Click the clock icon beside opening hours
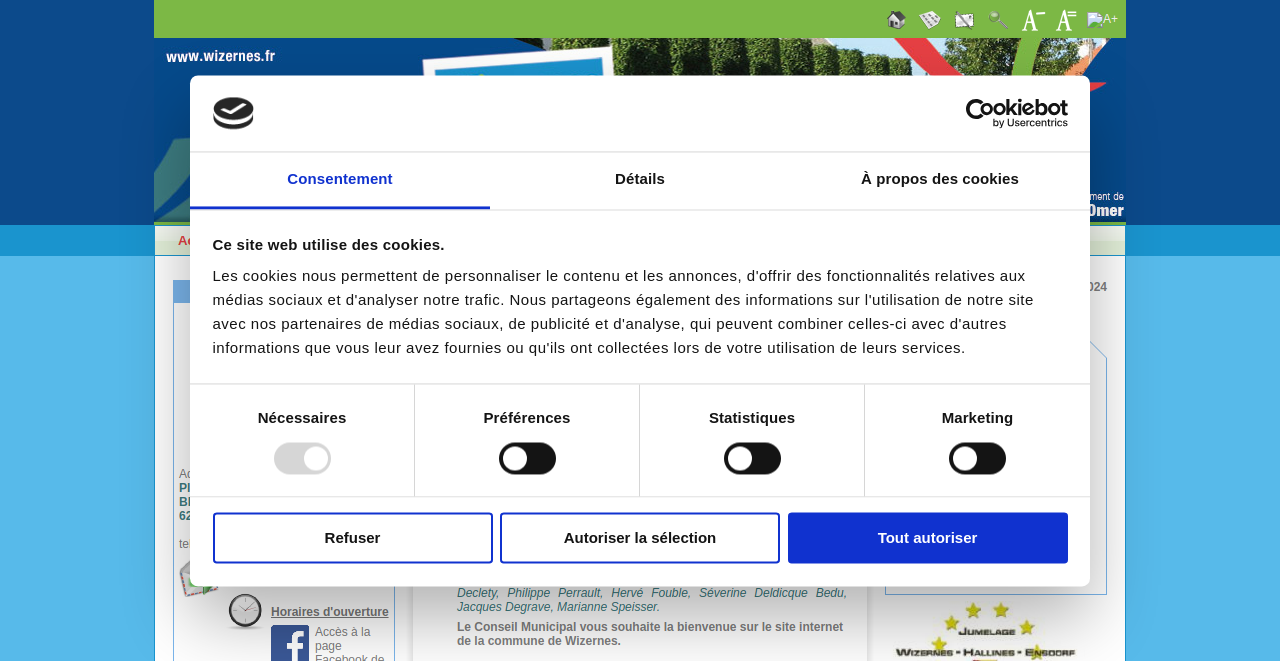This screenshot has width=1280, height=661. click(245, 611)
